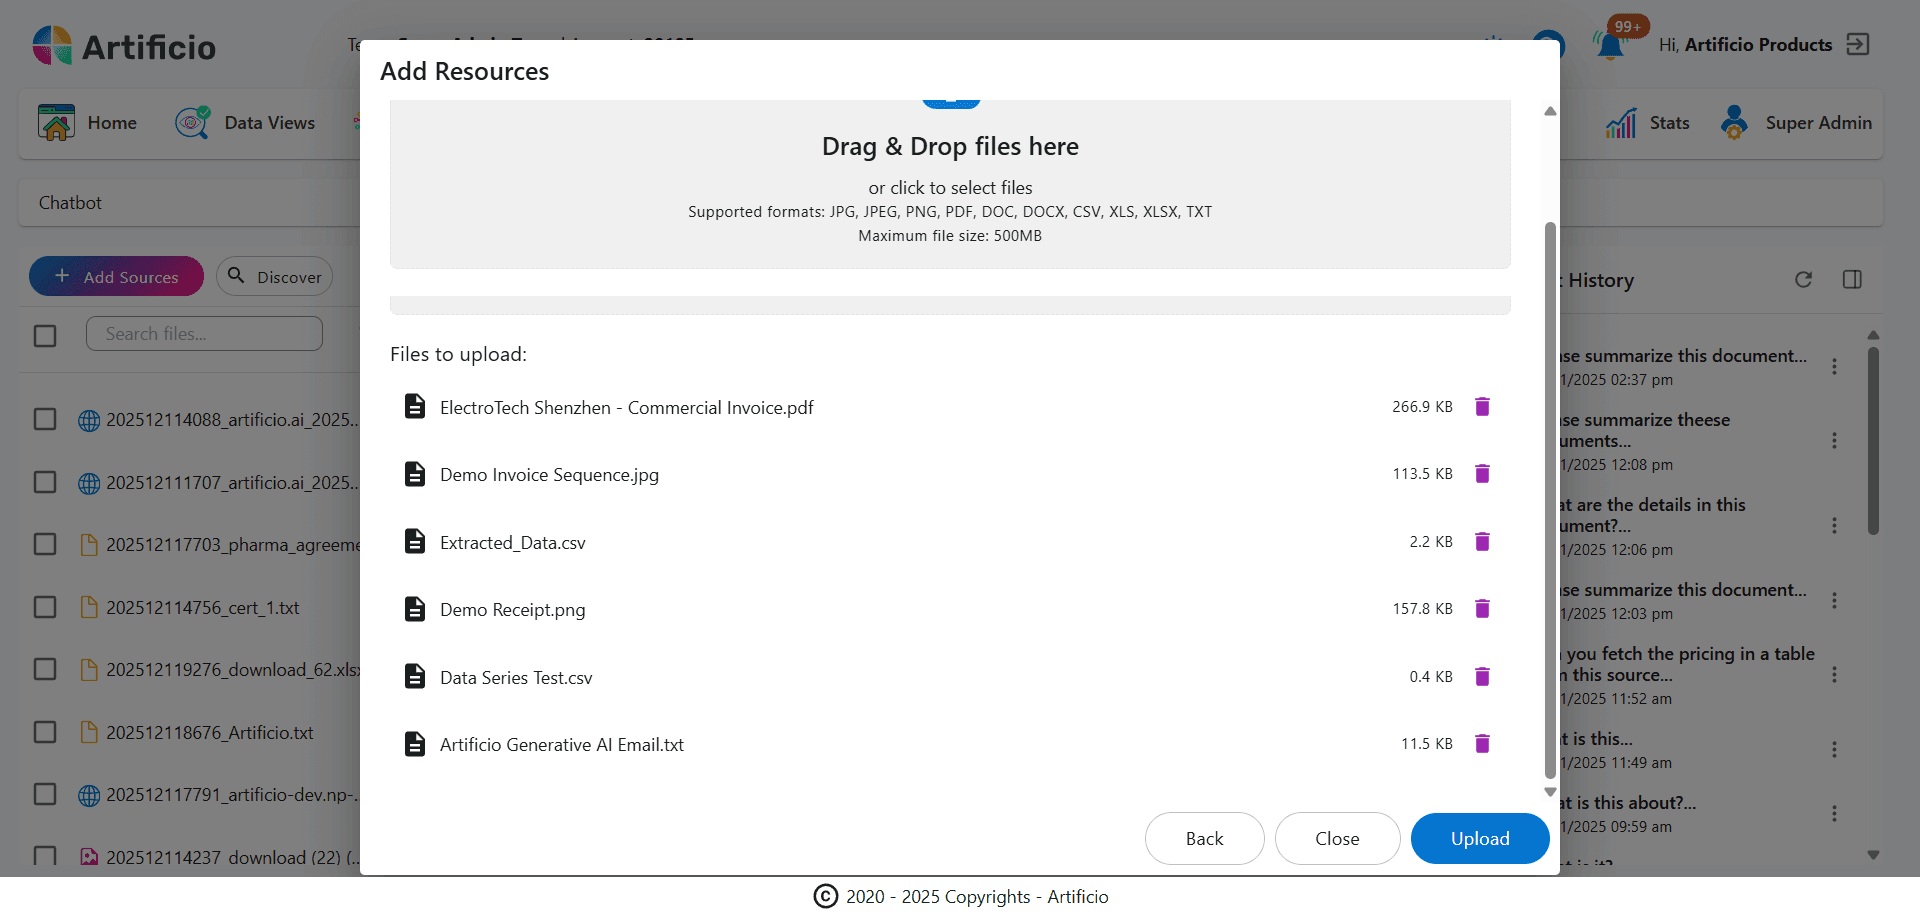Click the Artificio logo
Image resolution: width=1920 pixels, height=915 pixels.
[122, 45]
